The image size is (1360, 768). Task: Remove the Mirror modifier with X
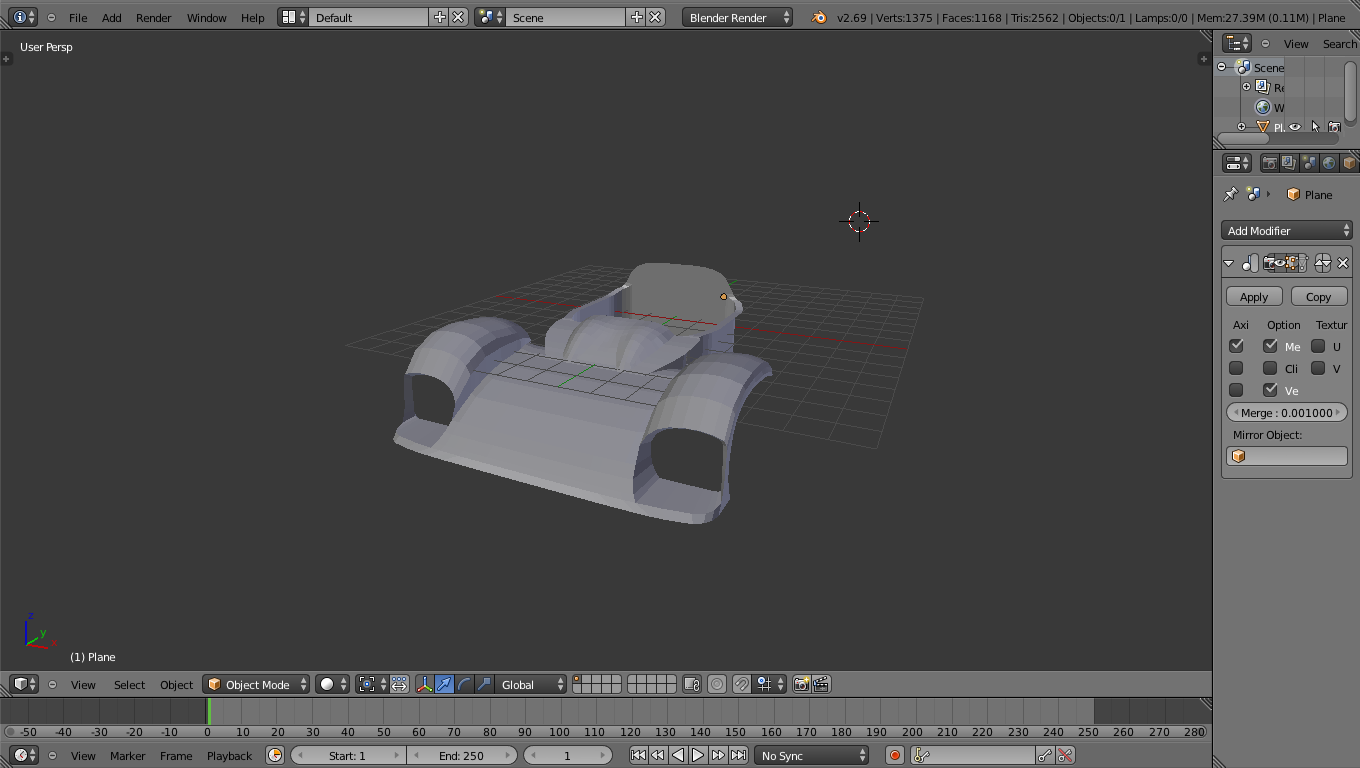1343,263
